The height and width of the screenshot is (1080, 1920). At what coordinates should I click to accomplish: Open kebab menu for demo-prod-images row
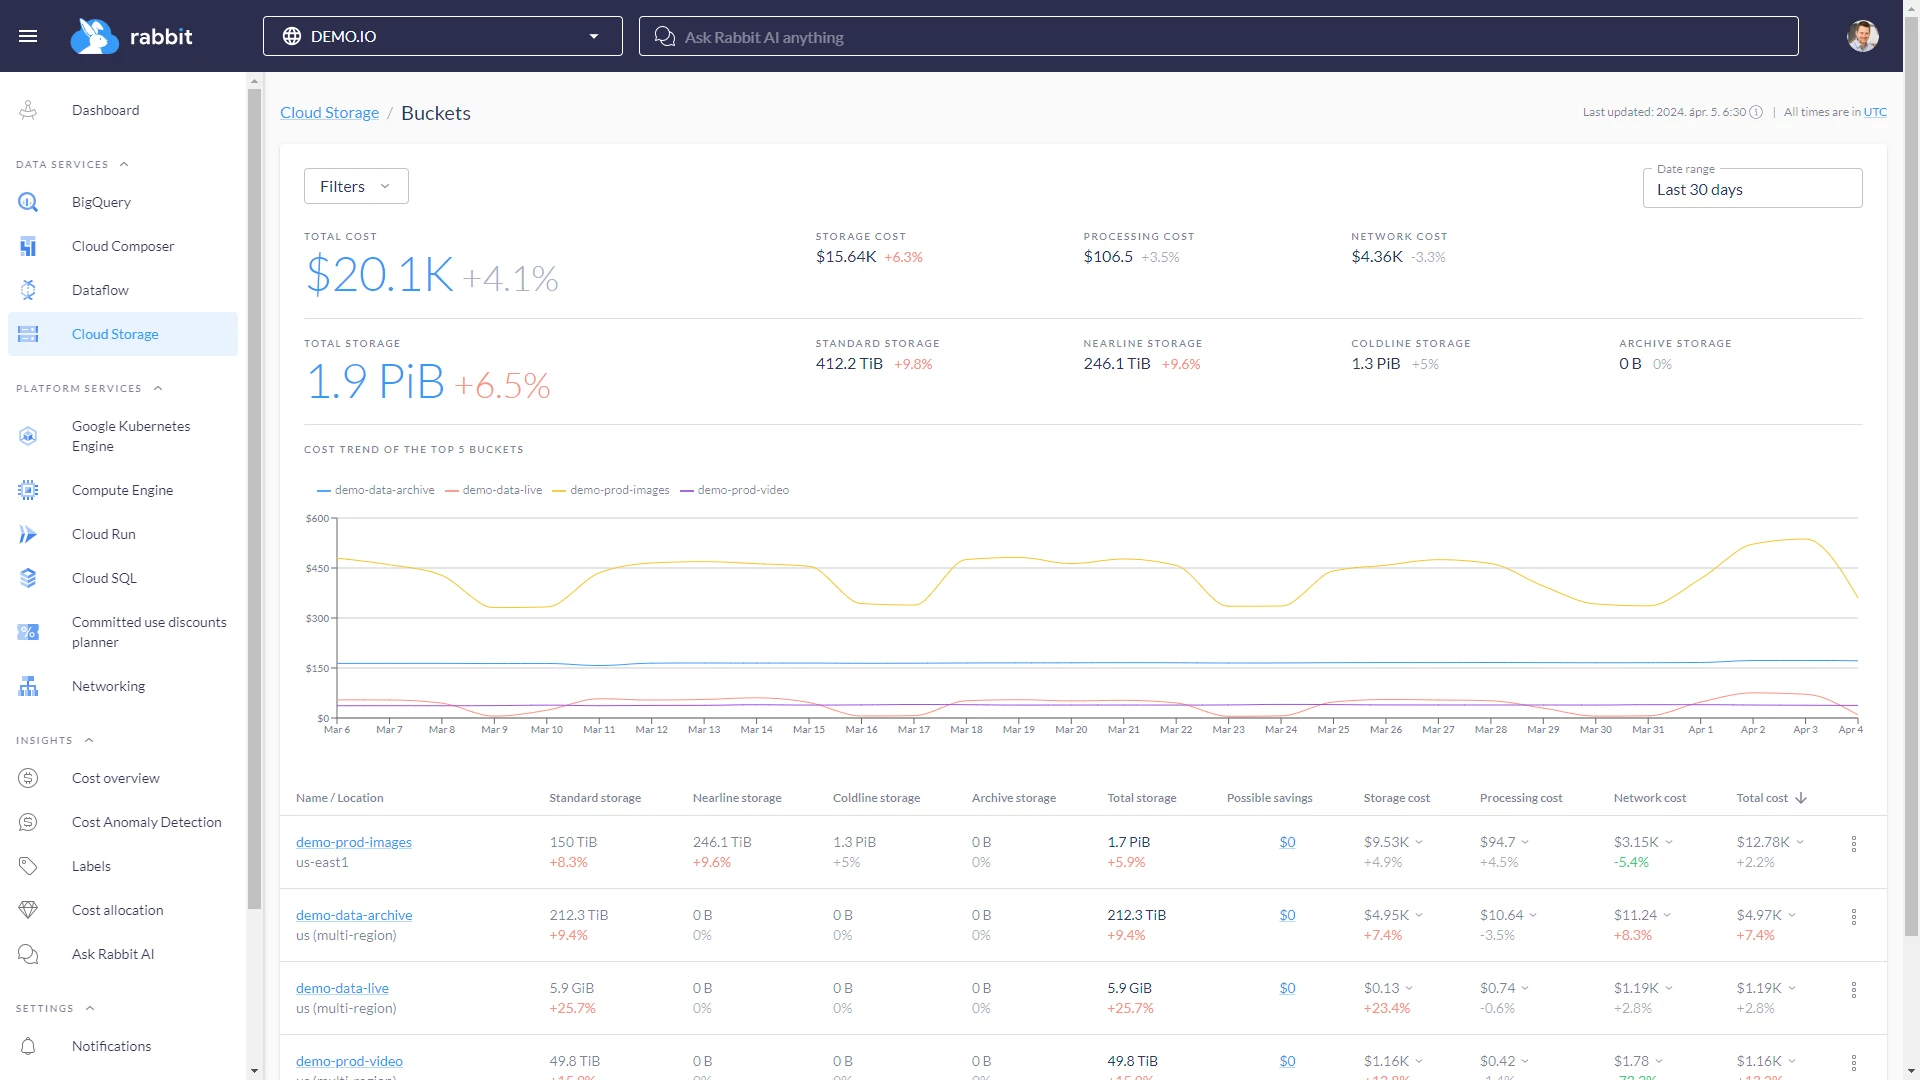[1853, 844]
